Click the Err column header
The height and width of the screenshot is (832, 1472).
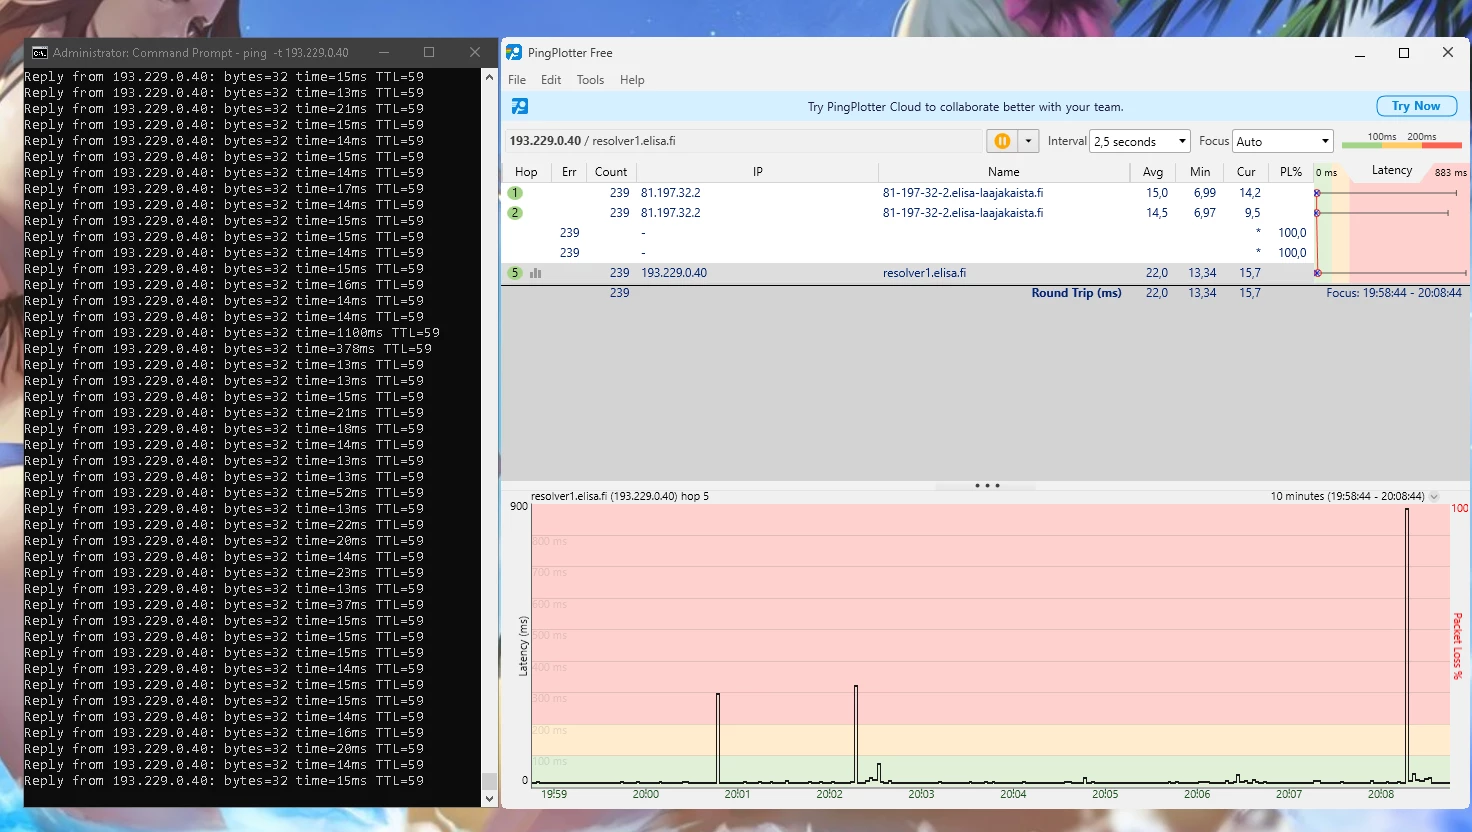pyautogui.click(x=569, y=172)
